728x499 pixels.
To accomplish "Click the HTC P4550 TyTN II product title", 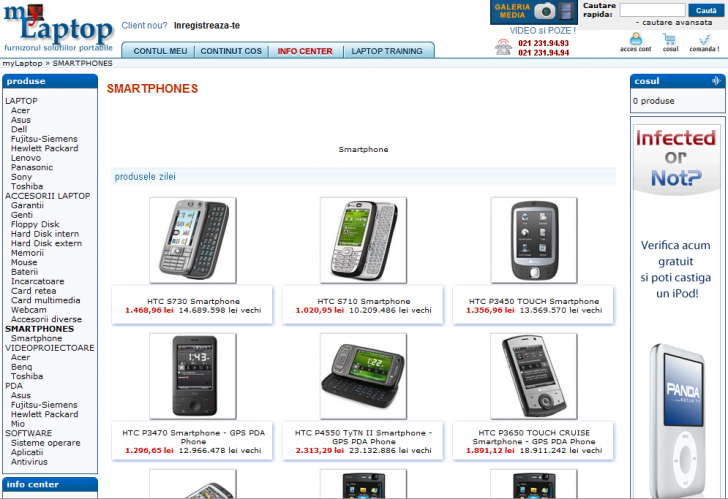I will point(364,437).
